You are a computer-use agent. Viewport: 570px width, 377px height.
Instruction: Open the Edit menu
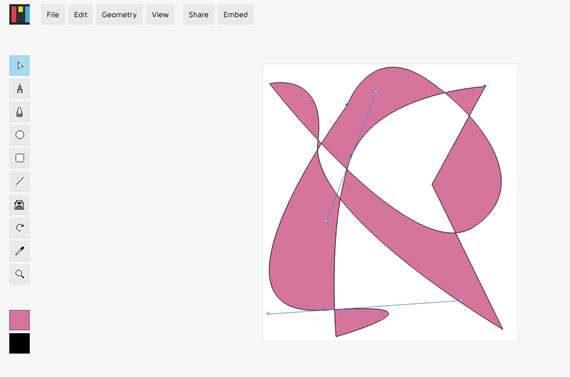(x=80, y=15)
